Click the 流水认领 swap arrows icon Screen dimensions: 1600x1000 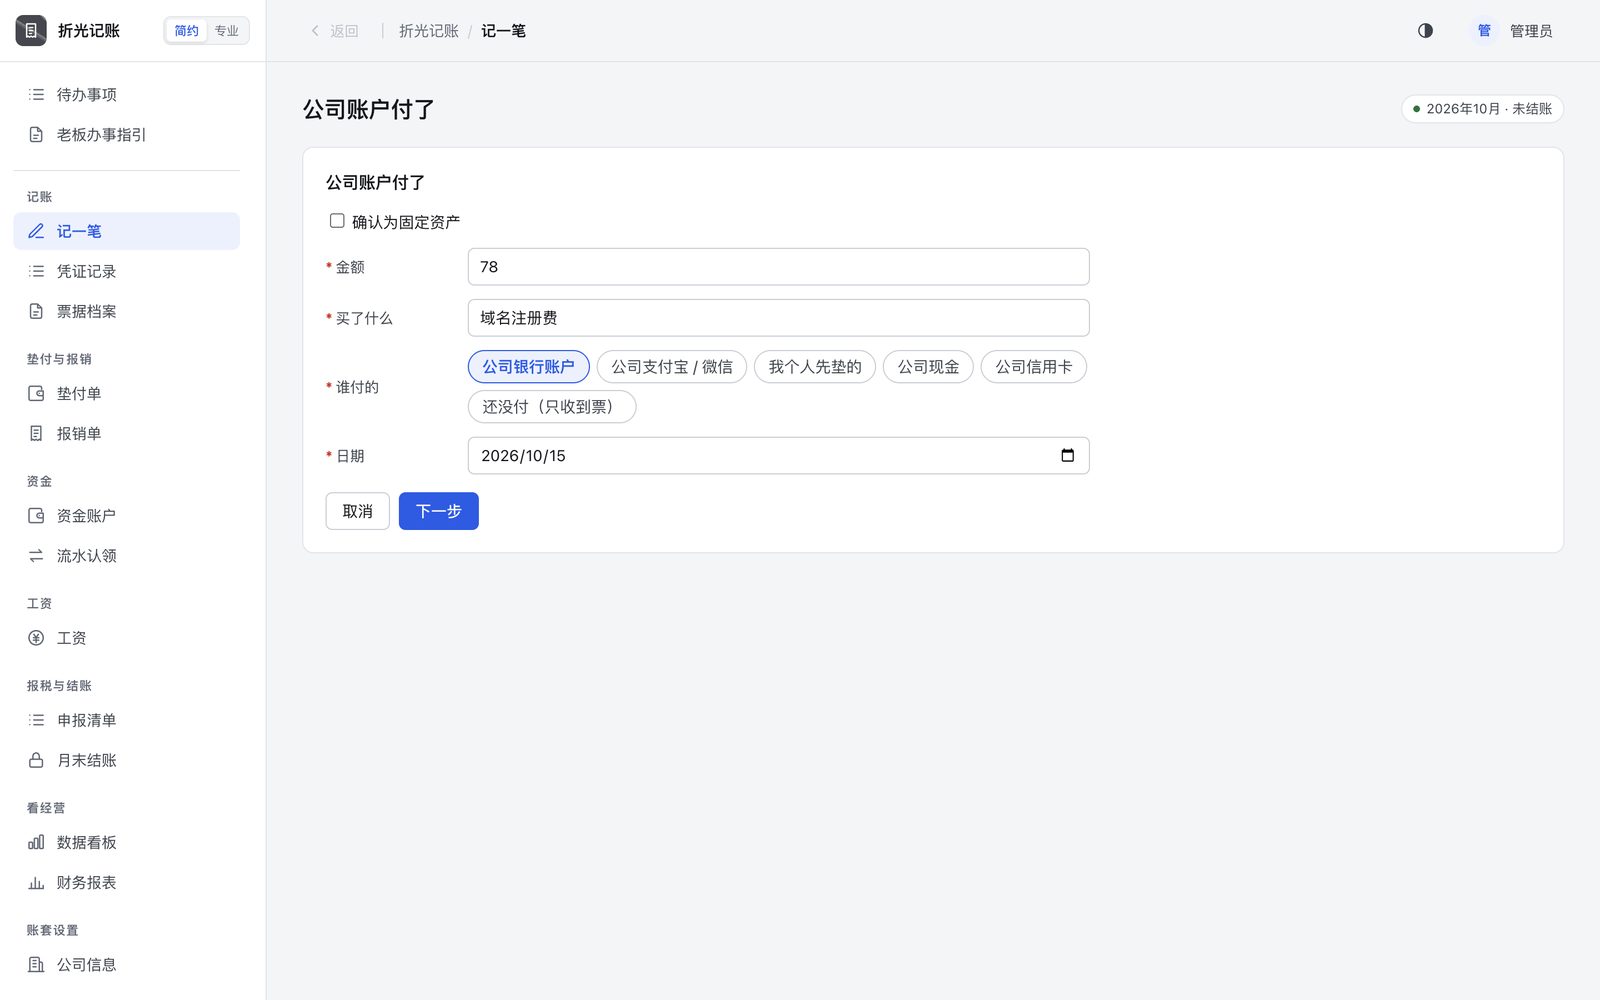click(36, 556)
